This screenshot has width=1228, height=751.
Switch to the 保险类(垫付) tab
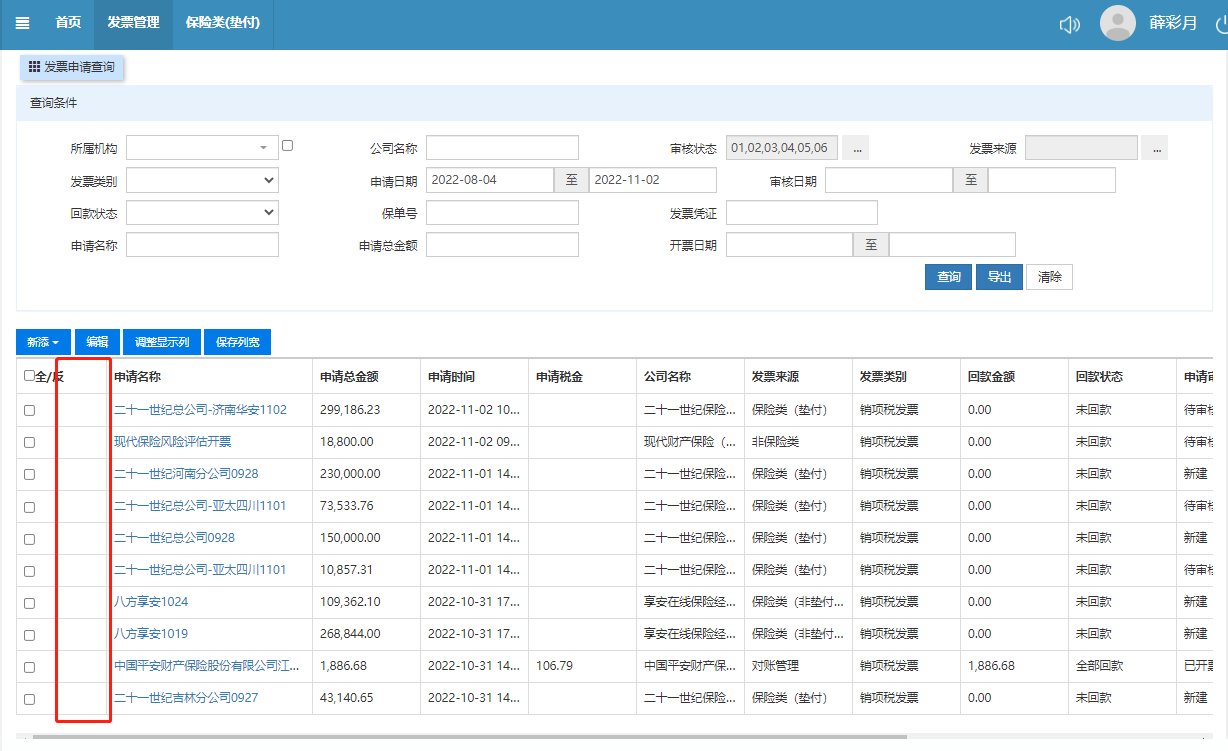[222, 23]
